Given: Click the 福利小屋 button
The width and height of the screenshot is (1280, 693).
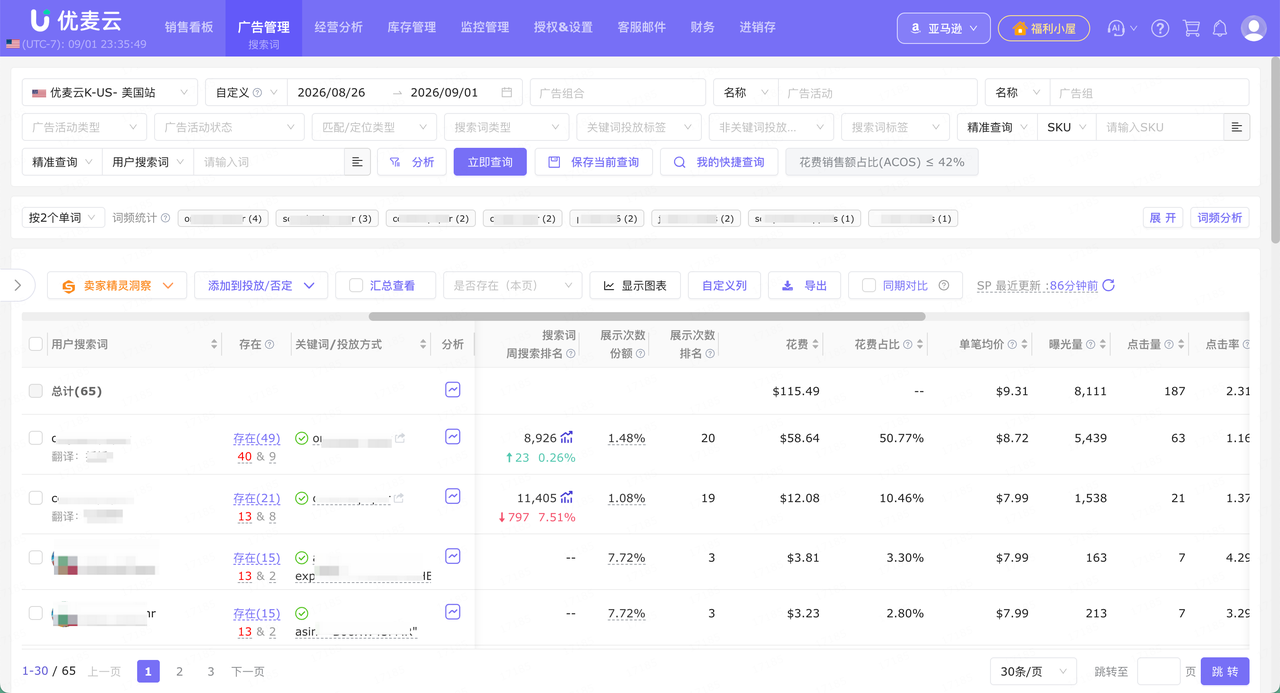Looking at the screenshot, I should pos(1044,28).
